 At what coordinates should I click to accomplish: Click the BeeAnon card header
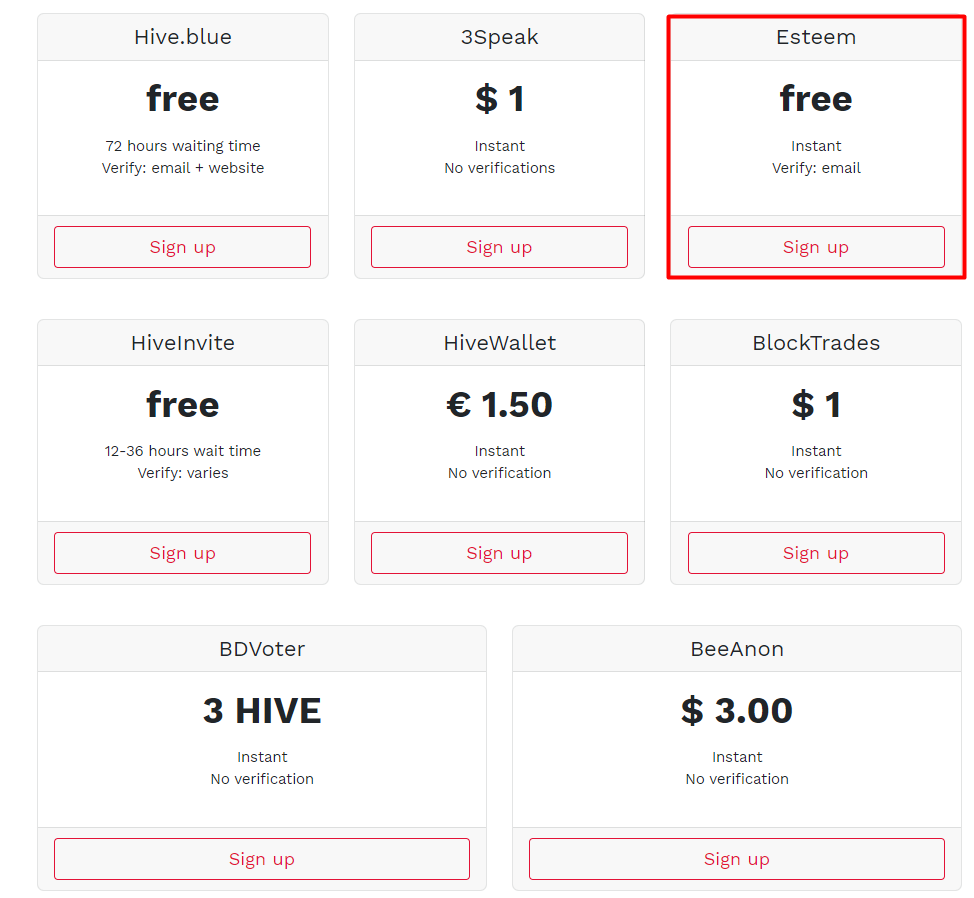click(737, 649)
